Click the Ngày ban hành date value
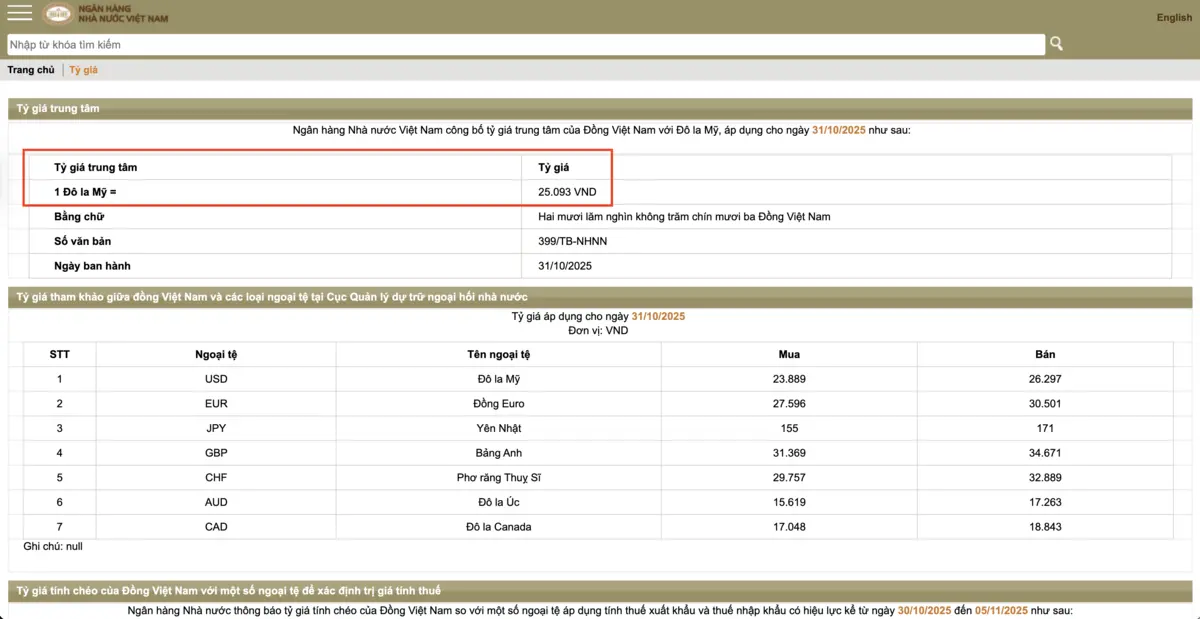The height and width of the screenshot is (619, 1200). (x=565, y=266)
